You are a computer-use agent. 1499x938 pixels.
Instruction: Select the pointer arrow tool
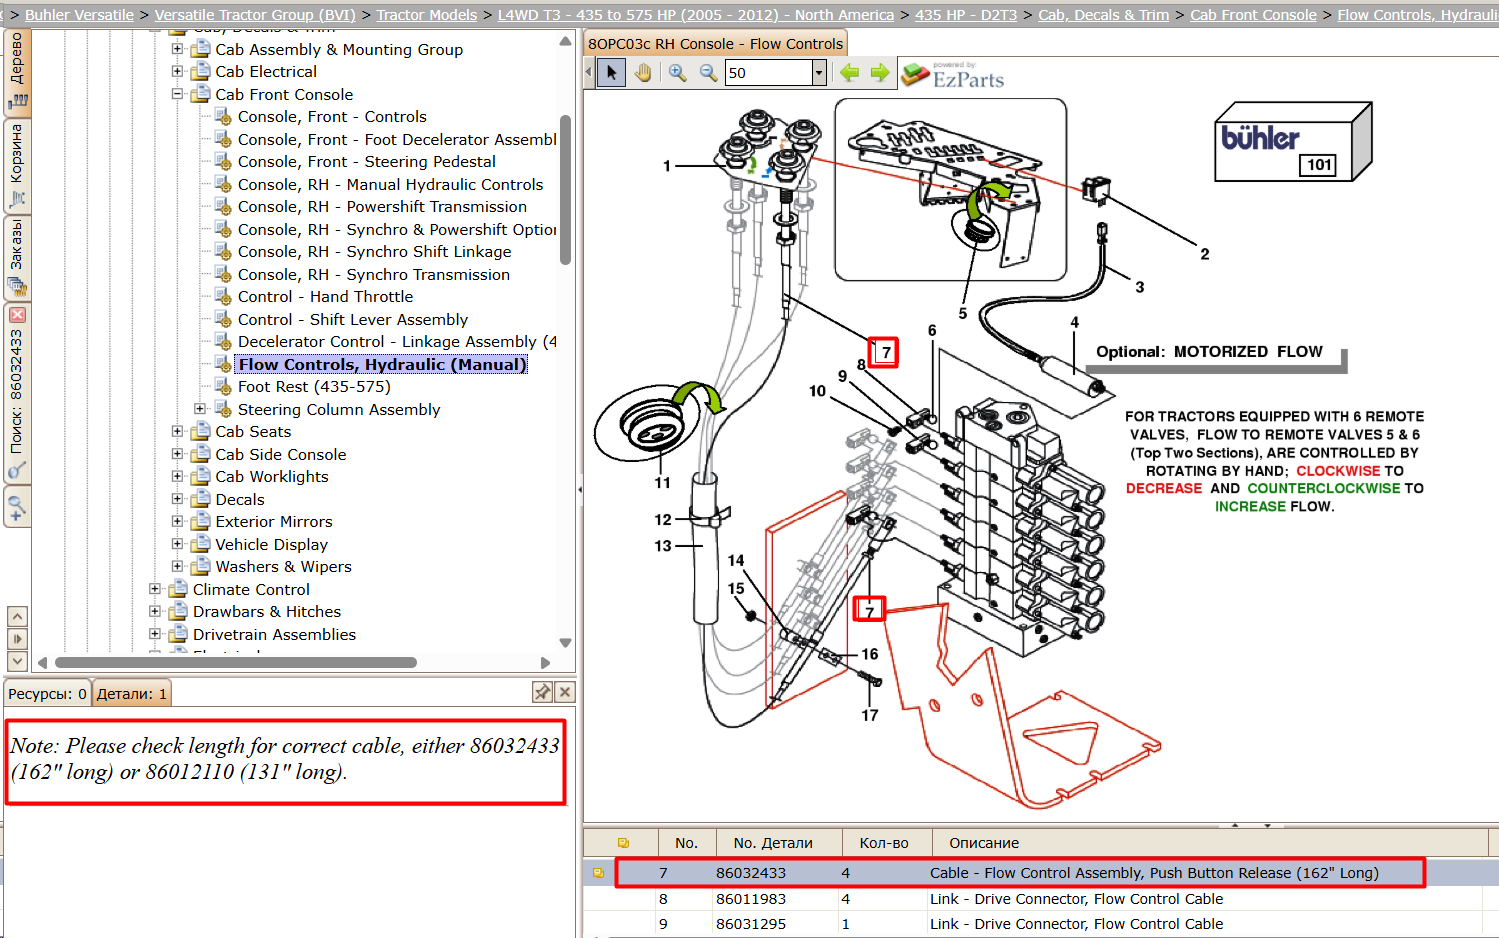(612, 73)
